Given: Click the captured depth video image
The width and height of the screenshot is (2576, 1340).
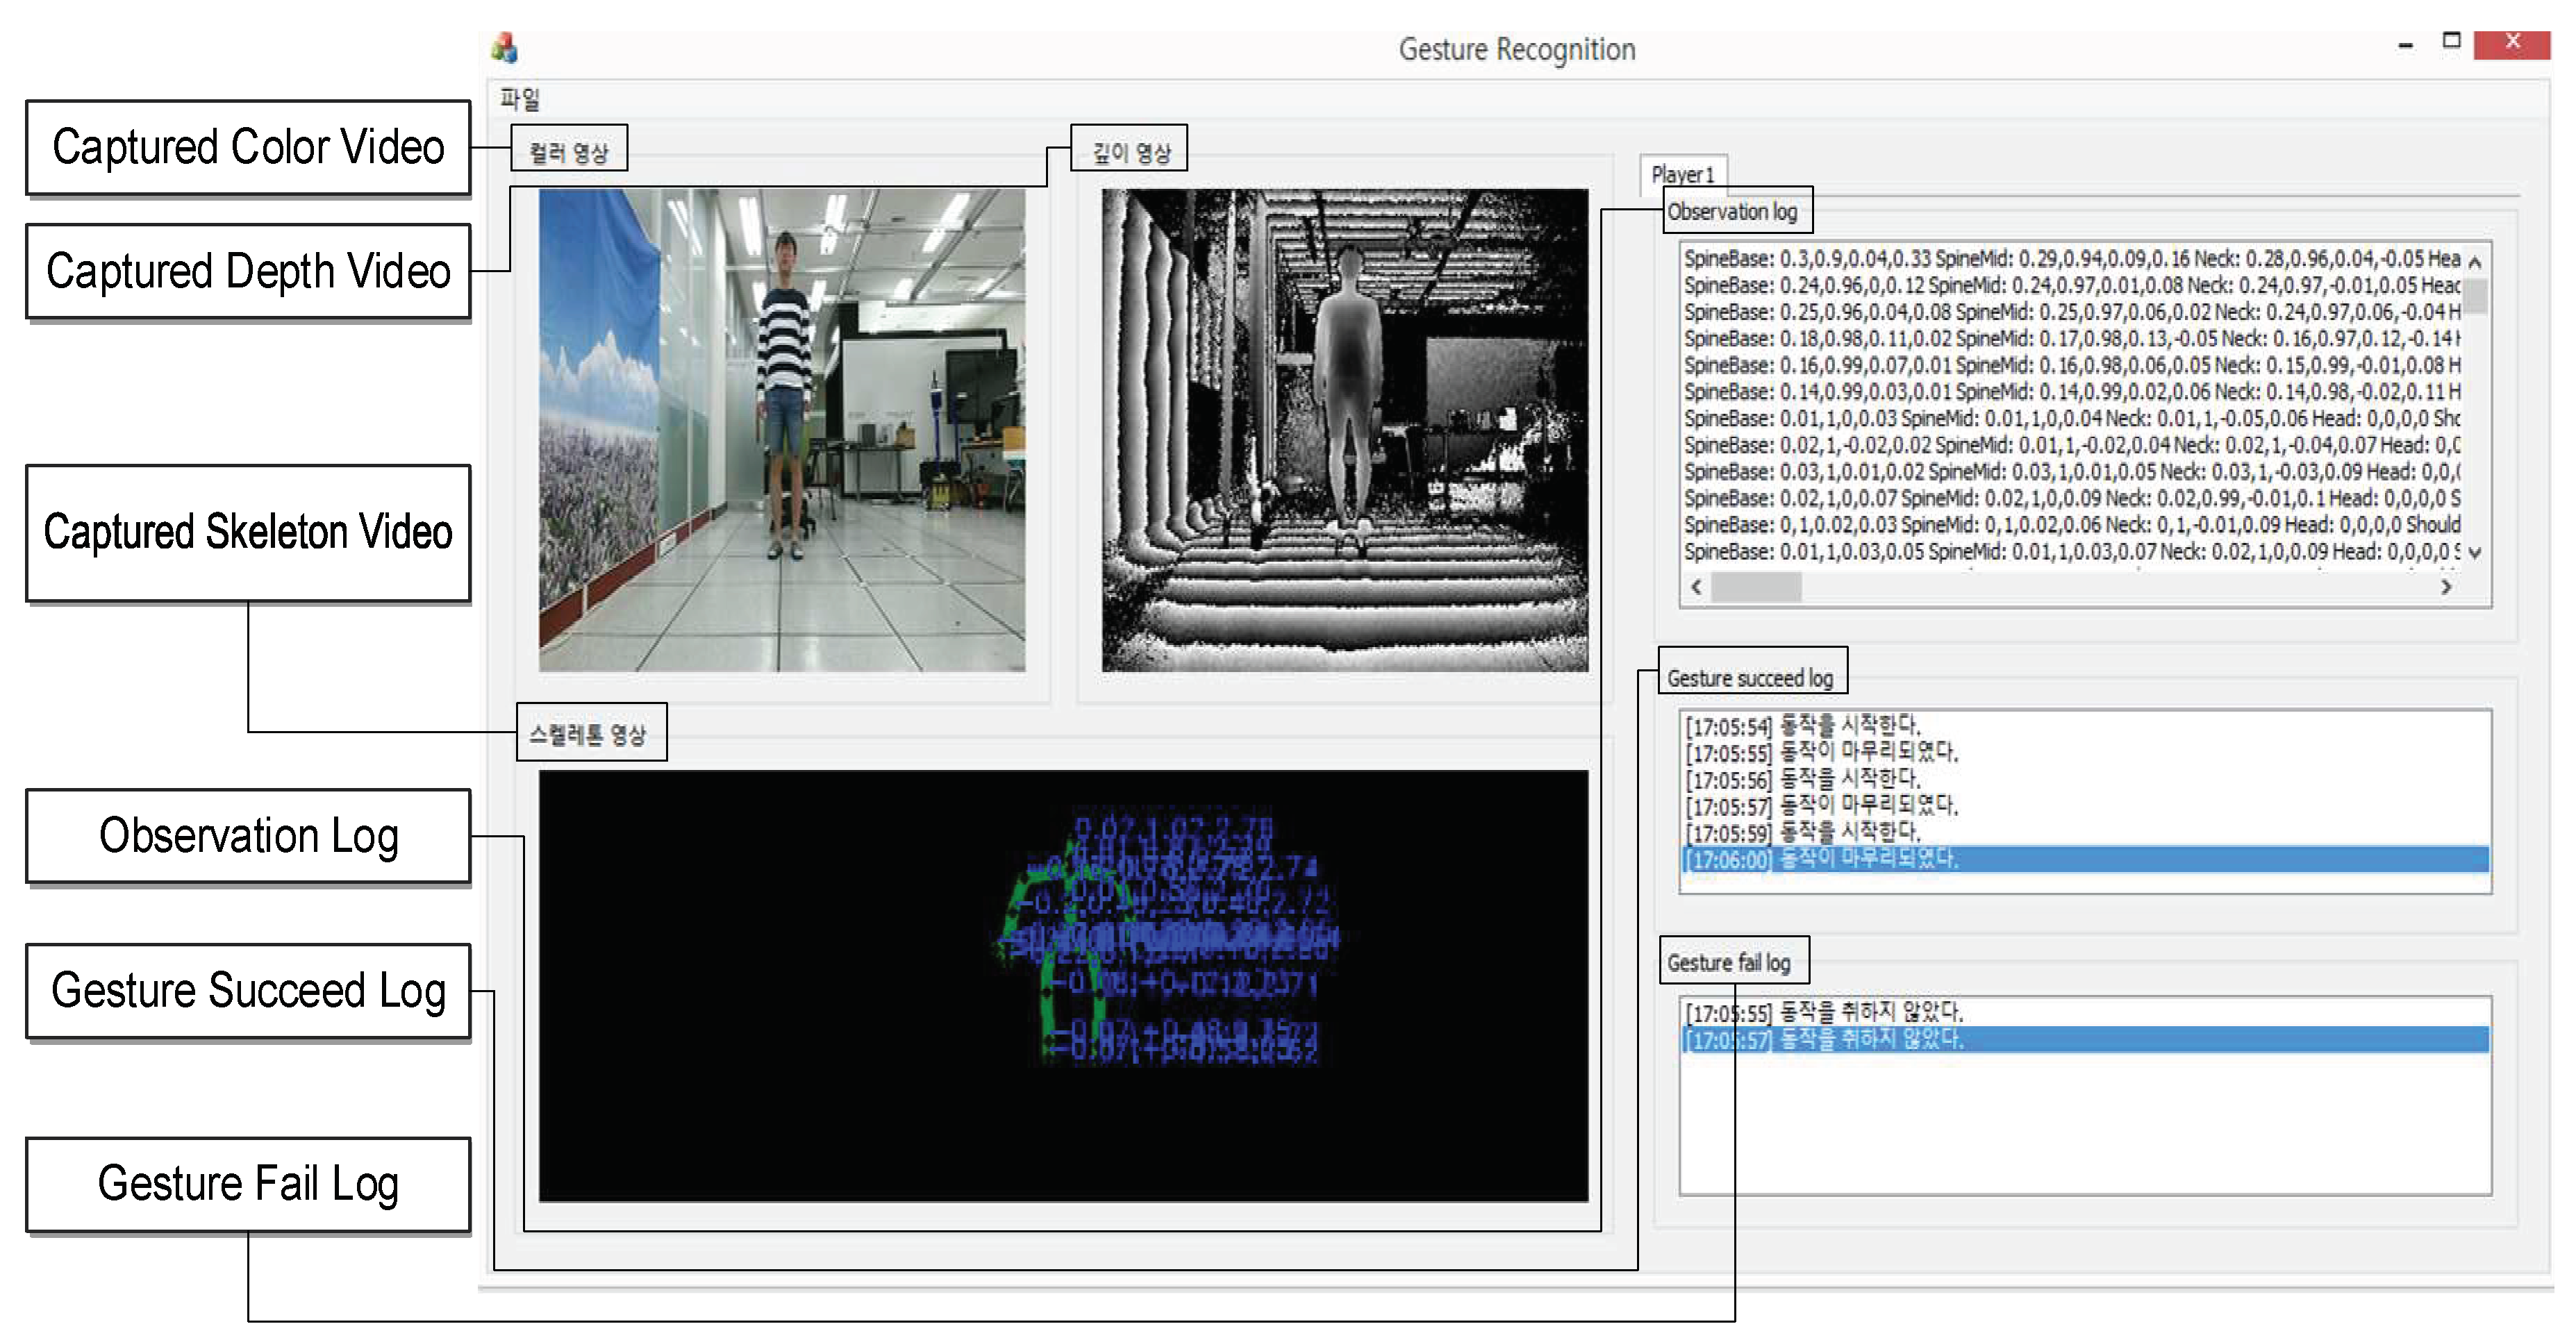Looking at the screenshot, I should click(x=1345, y=430).
